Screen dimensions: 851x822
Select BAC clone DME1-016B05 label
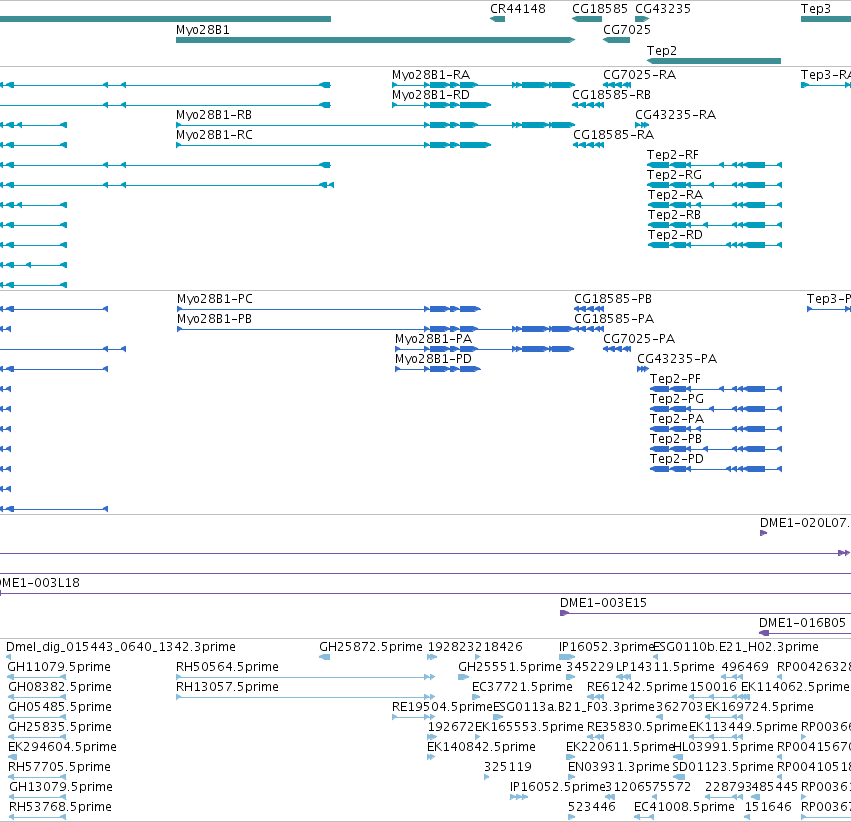pyautogui.click(x=802, y=623)
